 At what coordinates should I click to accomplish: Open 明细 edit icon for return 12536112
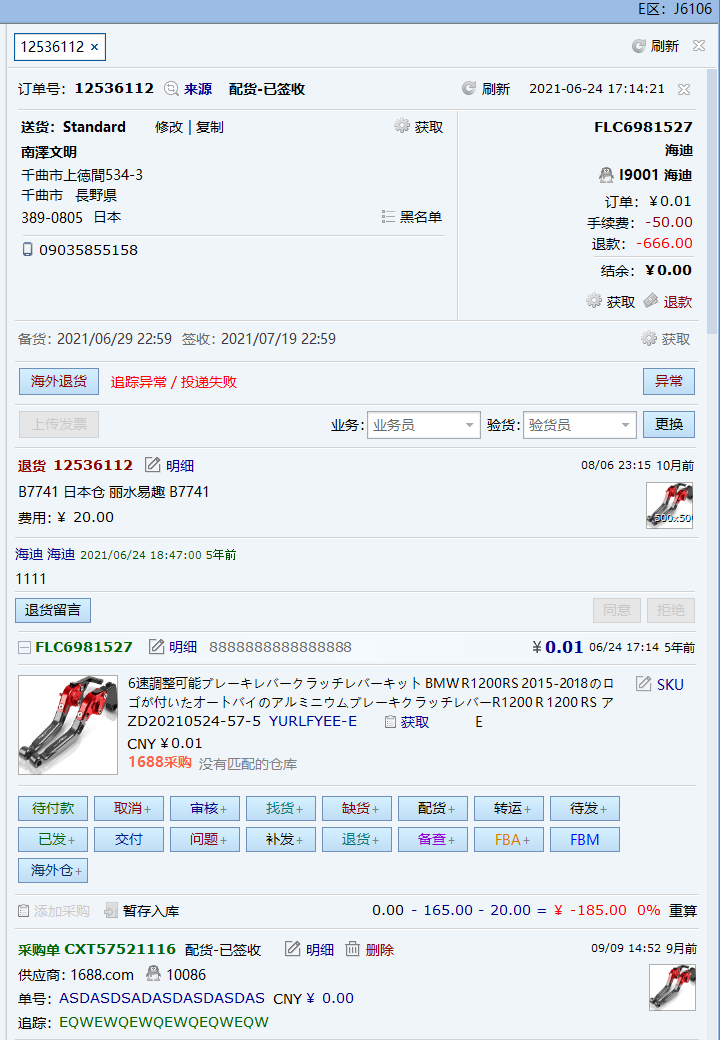tap(152, 465)
